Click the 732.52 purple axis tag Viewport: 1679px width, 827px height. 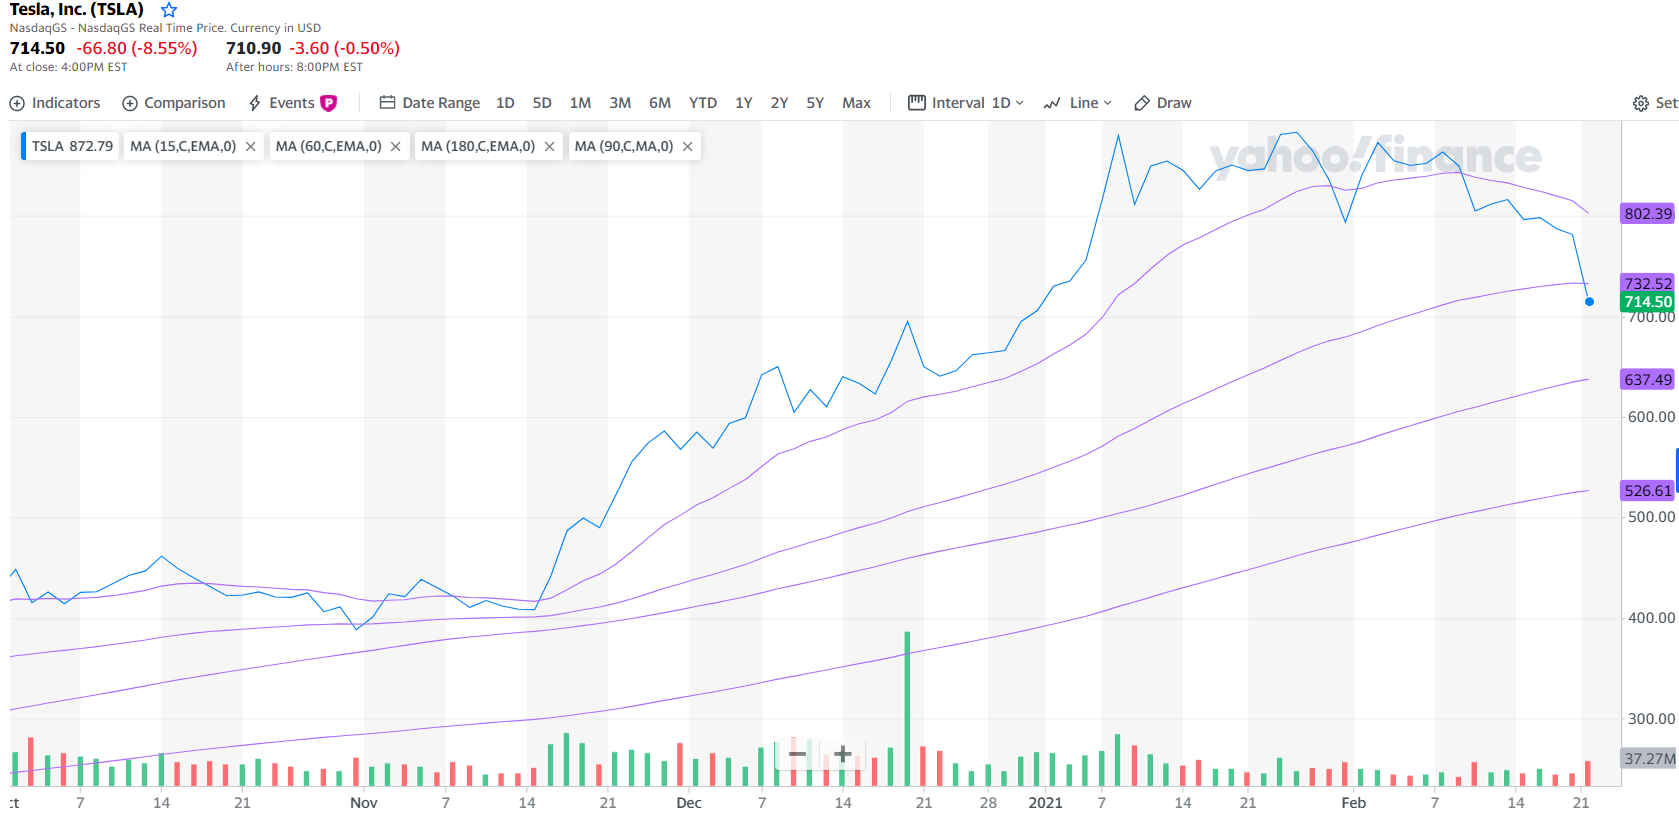pyautogui.click(x=1648, y=283)
